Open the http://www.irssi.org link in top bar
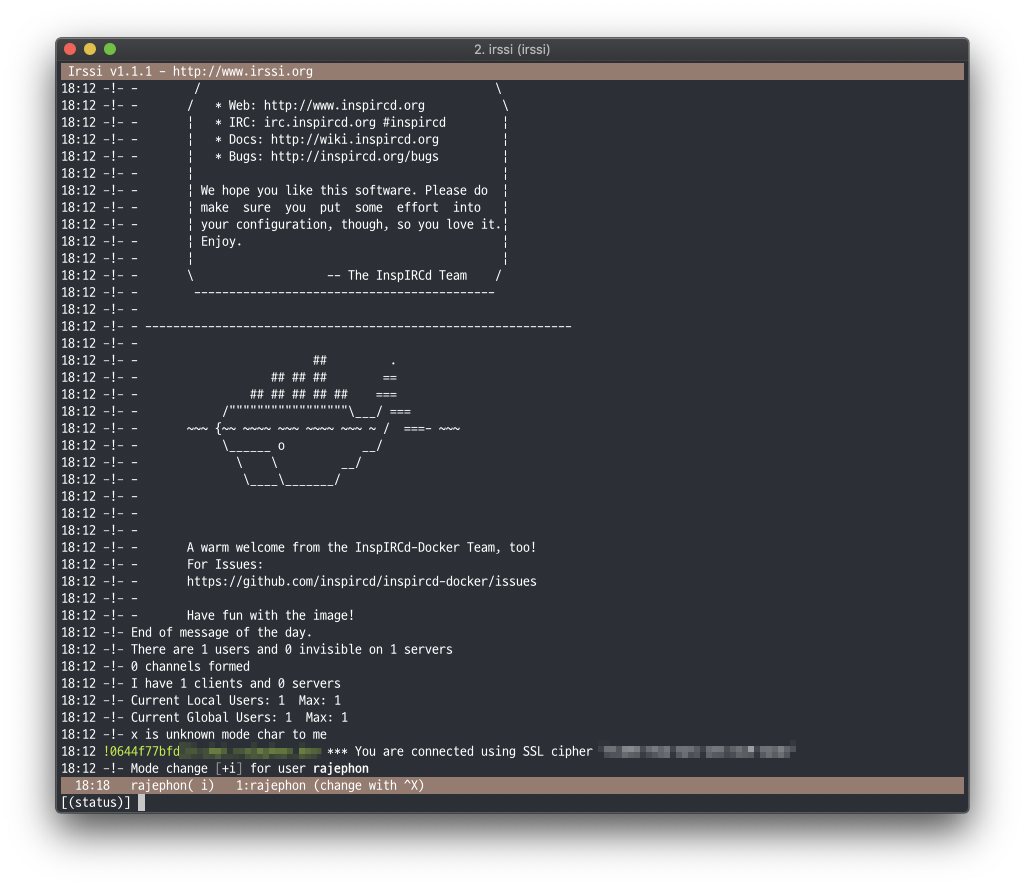 tap(243, 71)
